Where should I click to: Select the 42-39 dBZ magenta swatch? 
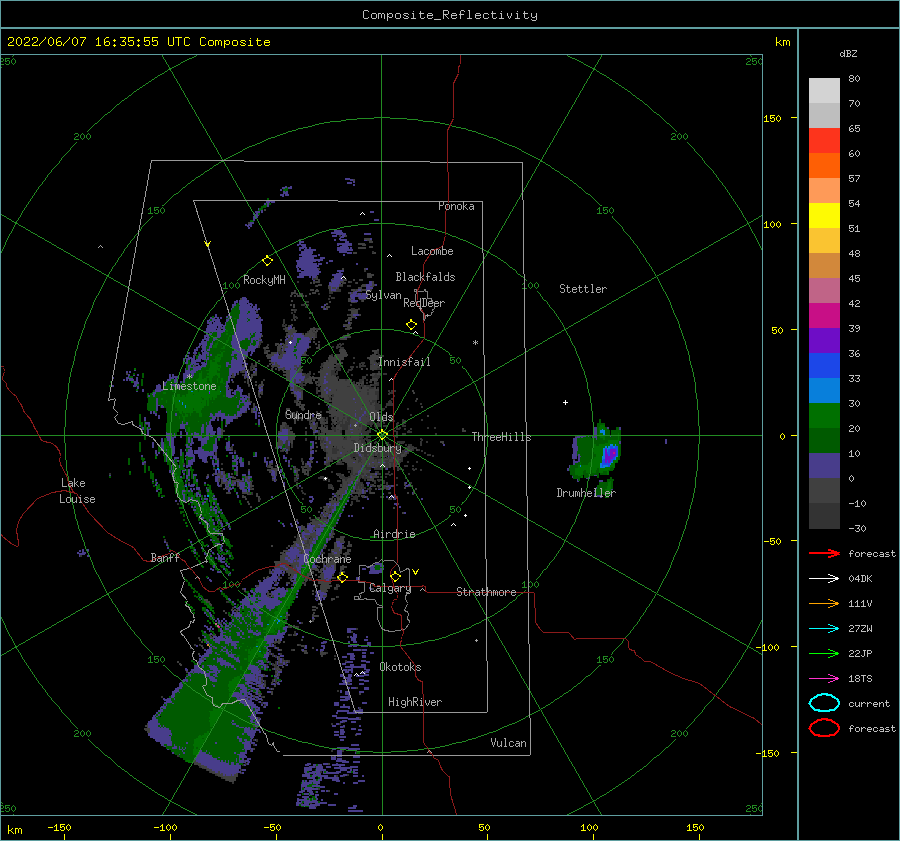824,316
